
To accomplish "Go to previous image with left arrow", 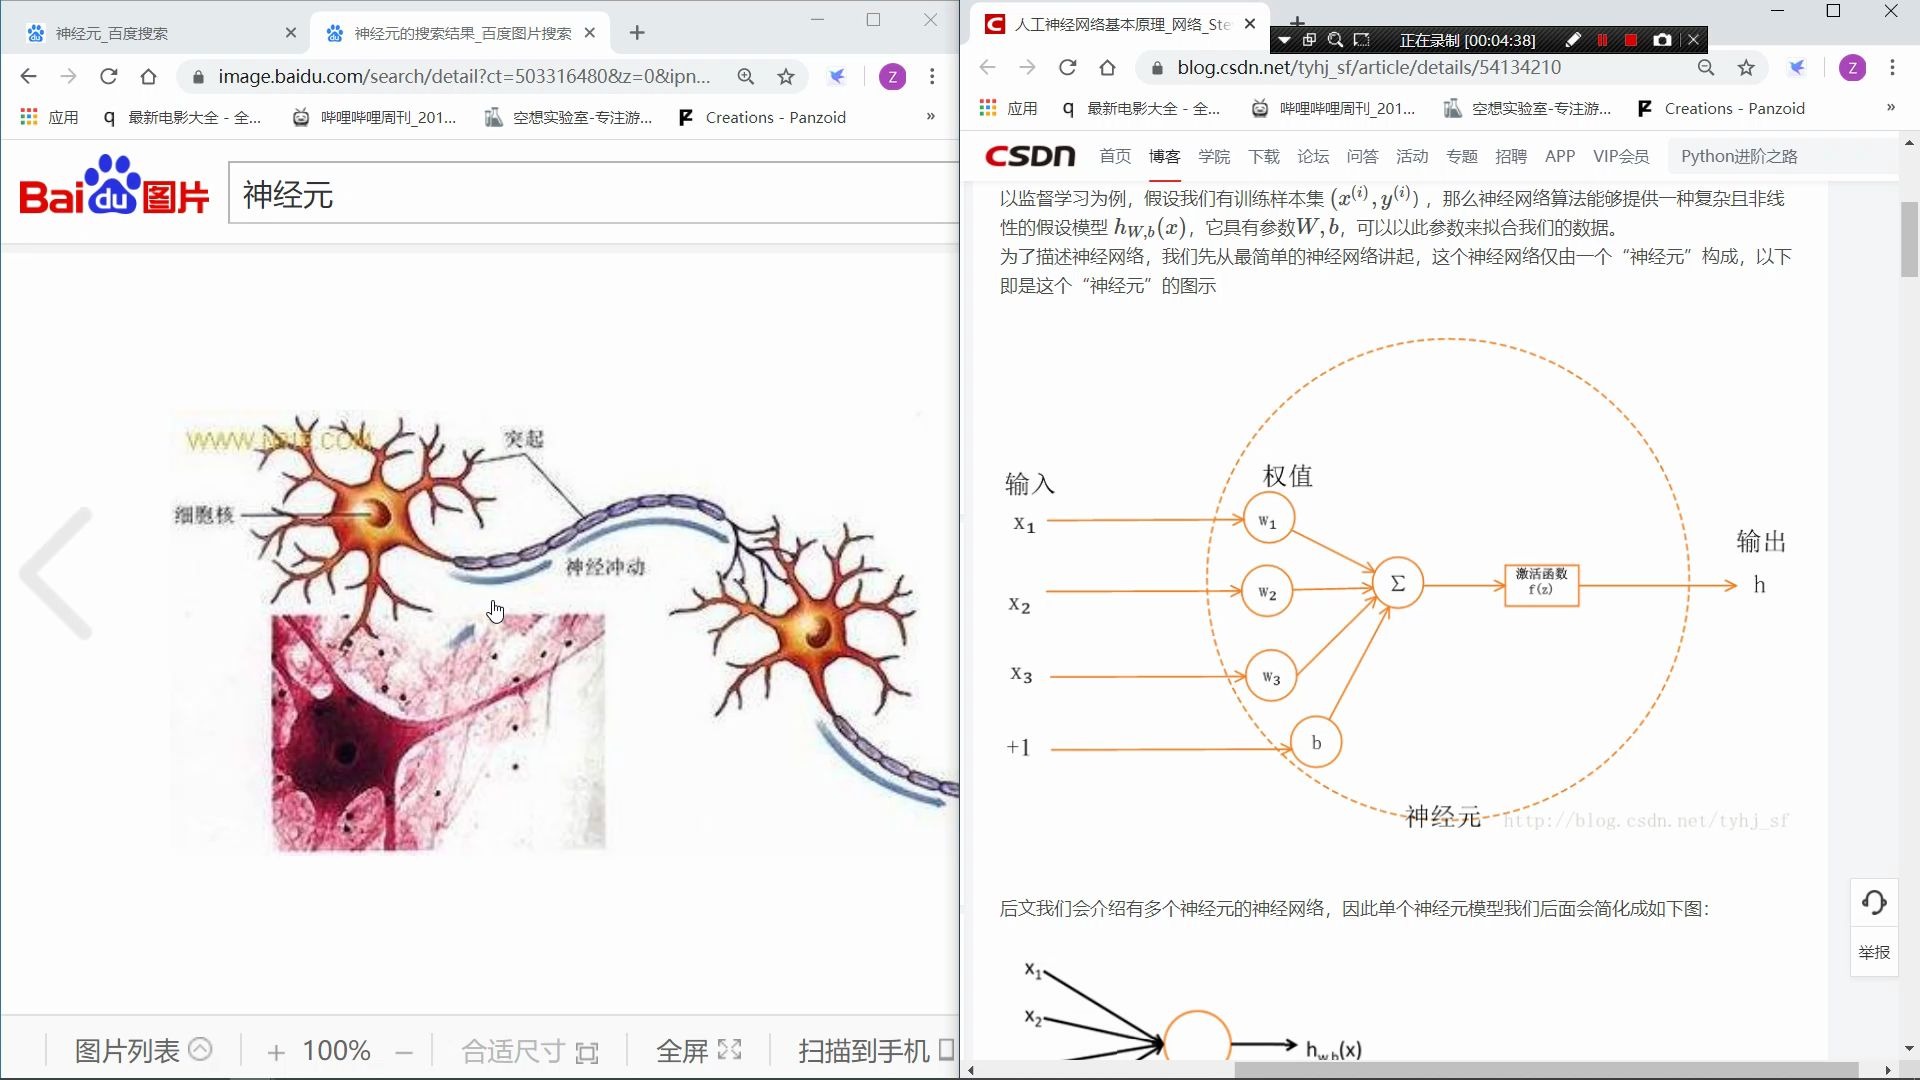I will point(57,572).
